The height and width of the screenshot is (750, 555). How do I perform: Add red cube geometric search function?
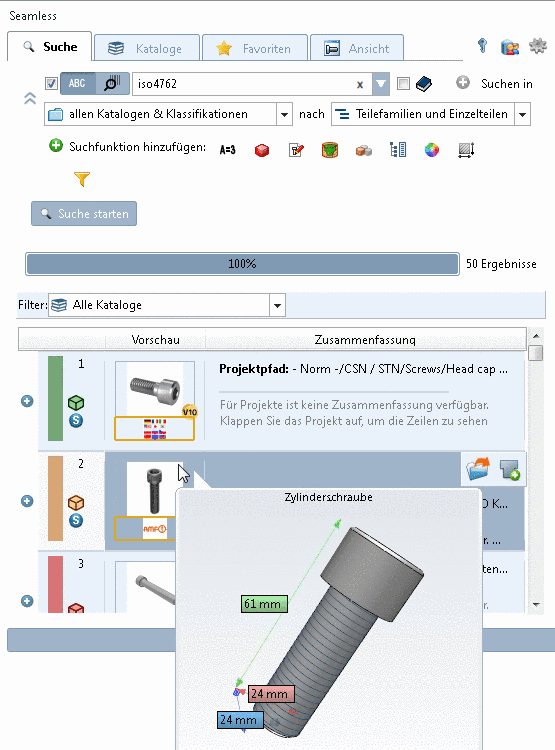pyautogui.click(x=262, y=150)
